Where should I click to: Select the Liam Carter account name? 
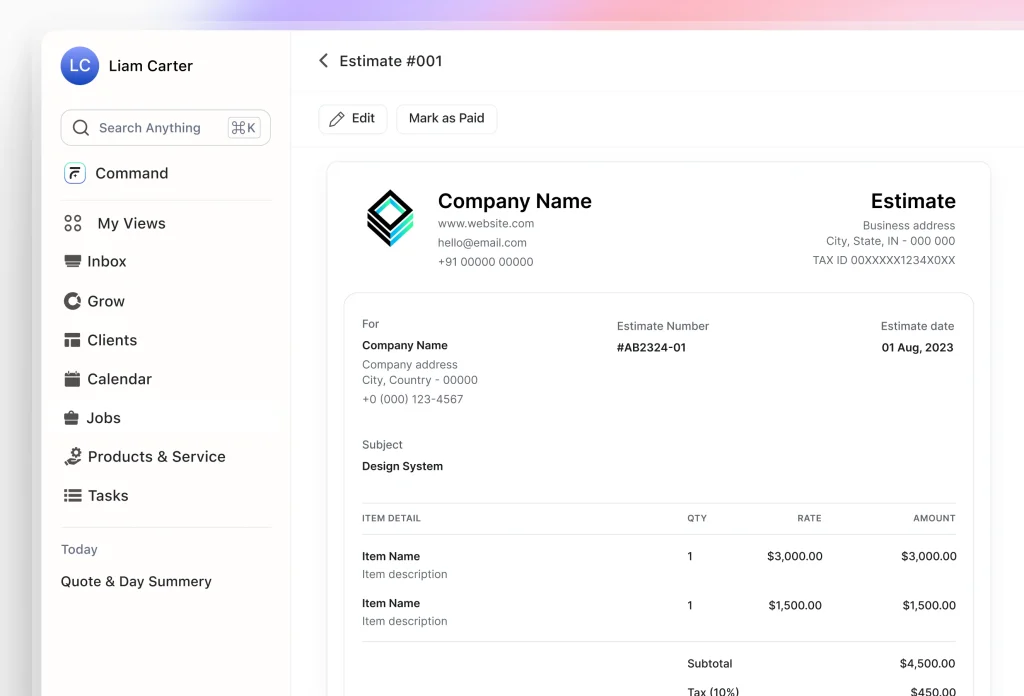pos(150,66)
